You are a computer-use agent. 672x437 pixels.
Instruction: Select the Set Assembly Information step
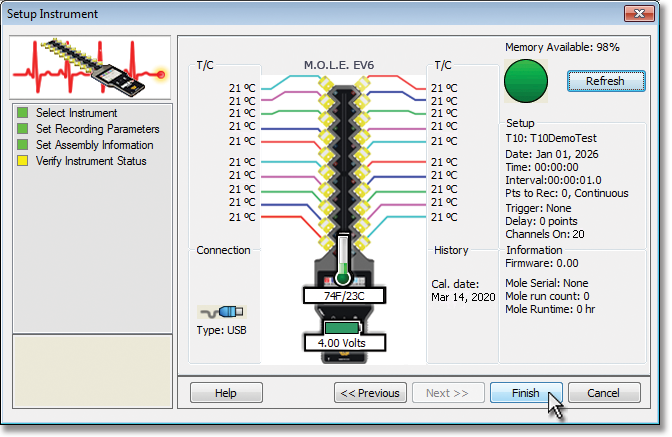pos(95,145)
